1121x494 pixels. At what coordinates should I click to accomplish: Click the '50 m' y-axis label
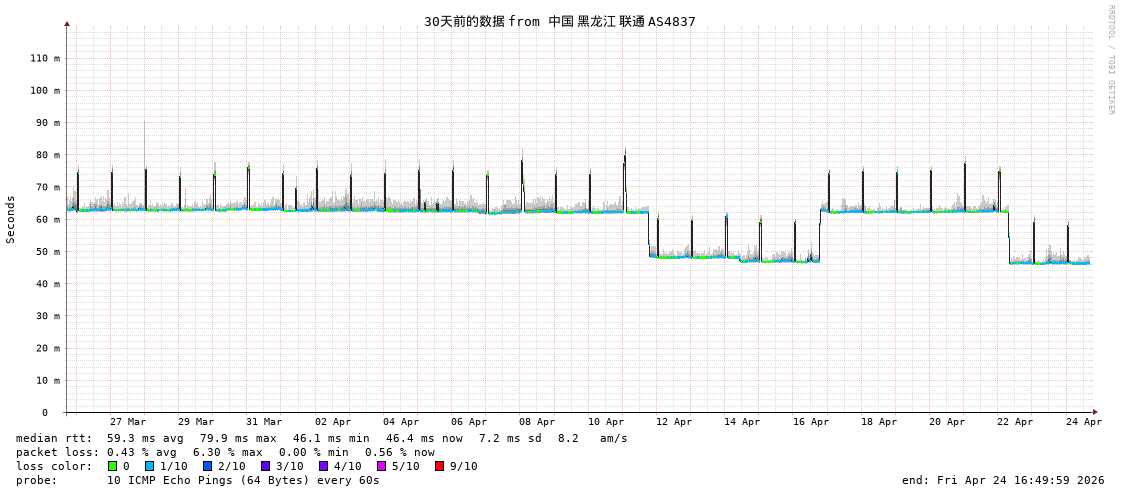click(48, 251)
